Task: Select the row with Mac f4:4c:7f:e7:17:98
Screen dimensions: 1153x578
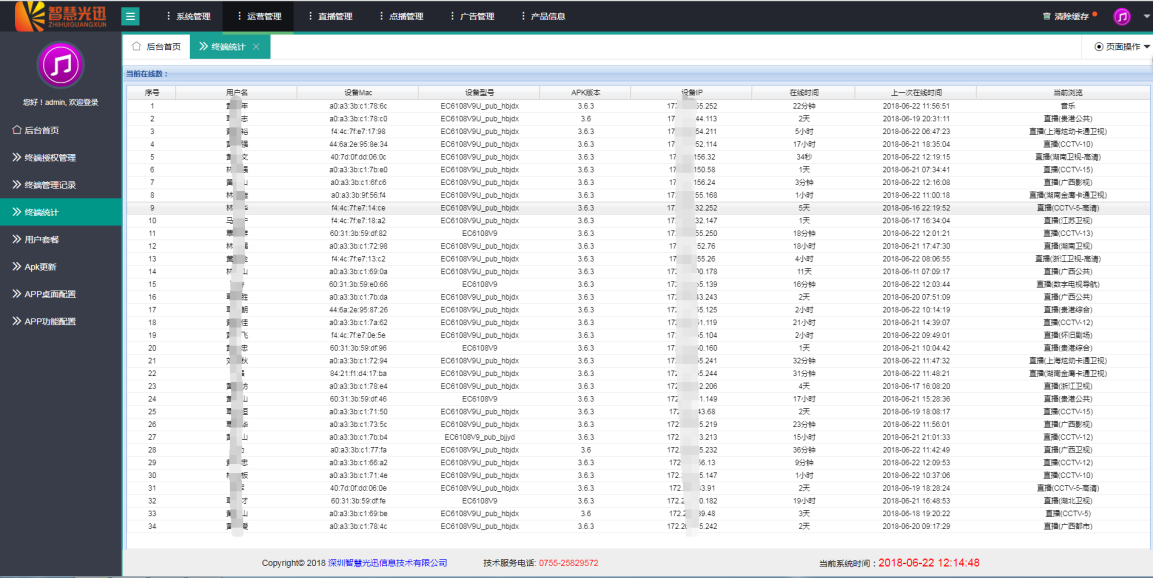Action: coord(638,132)
